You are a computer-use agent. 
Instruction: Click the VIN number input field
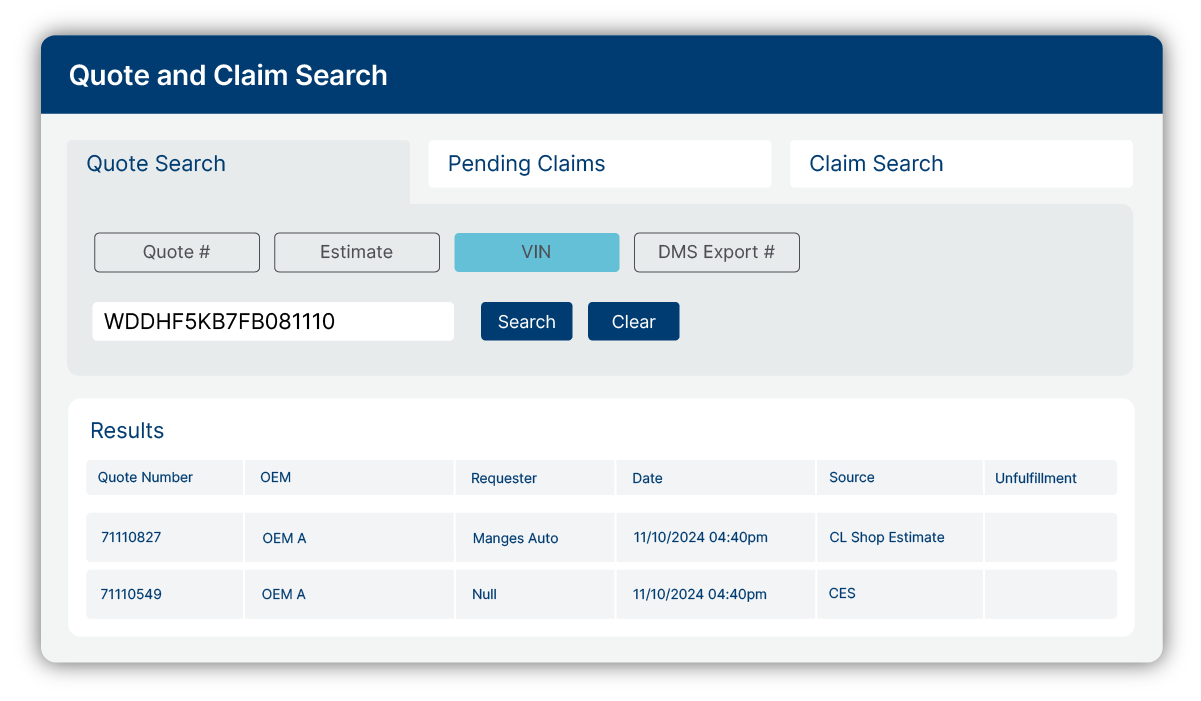272,322
